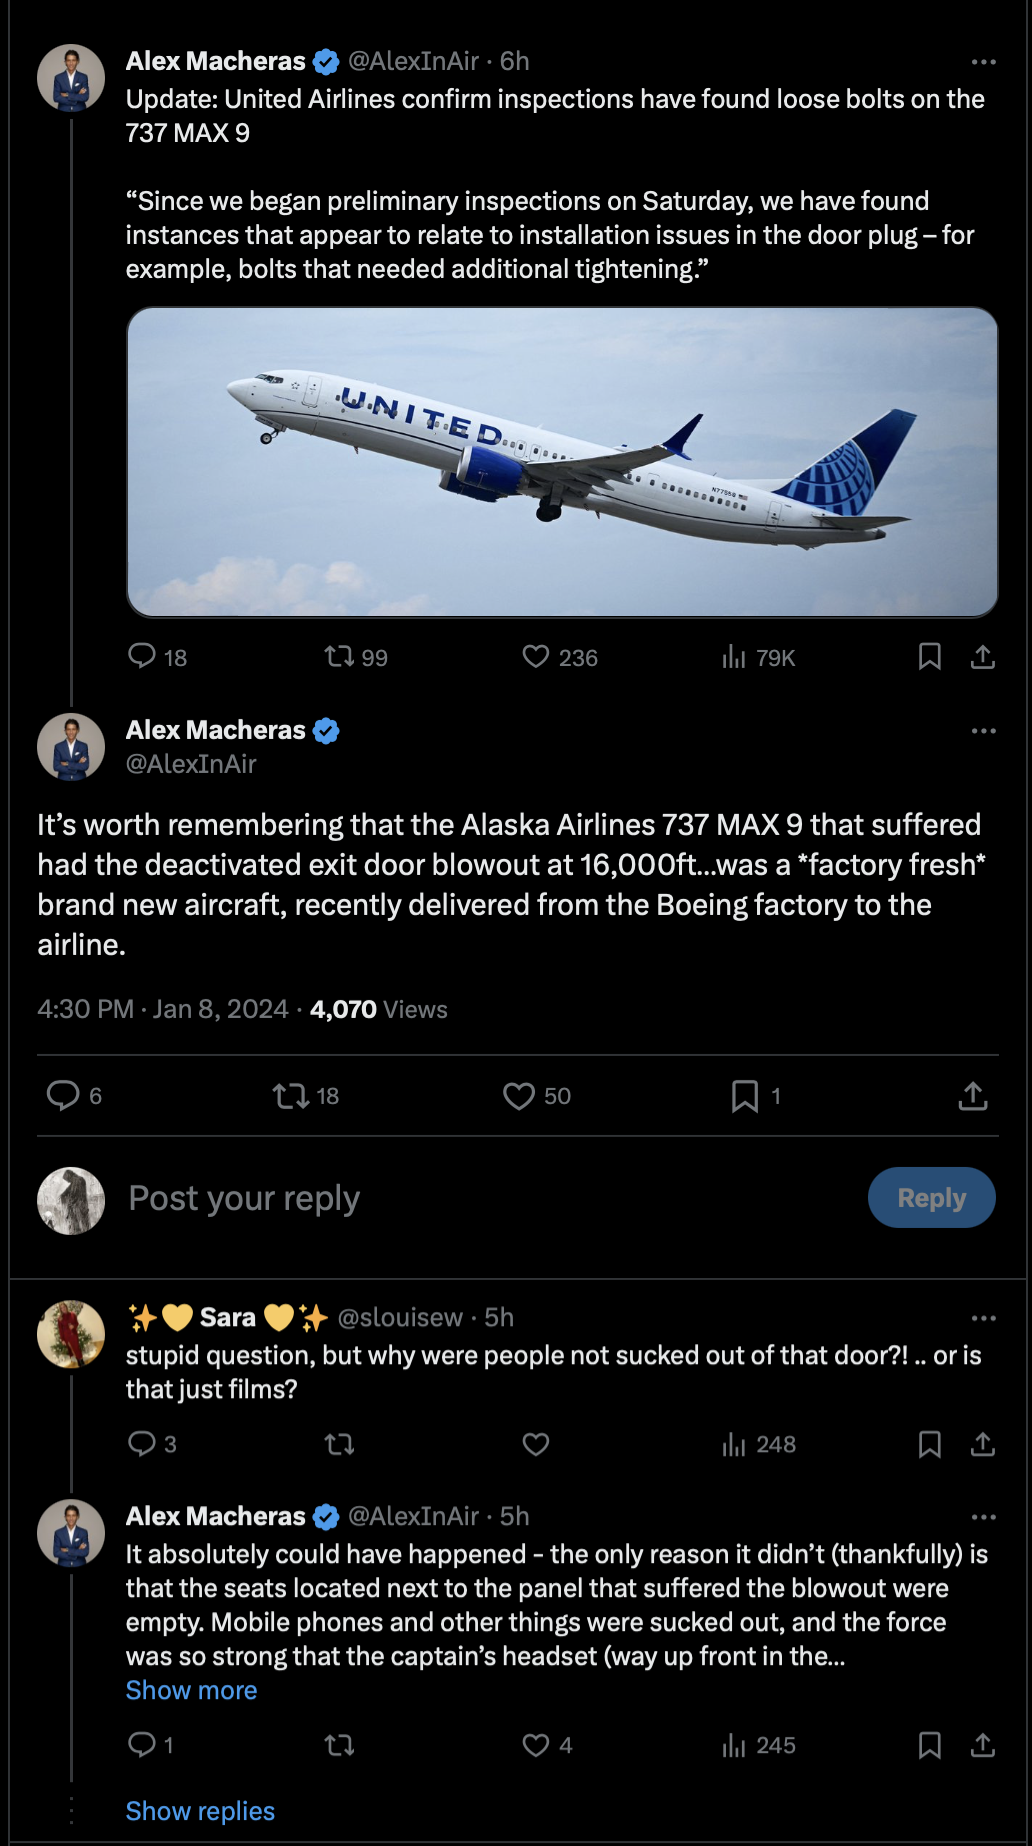
Task: Share the United Airlines update tweet
Action: click(x=983, y=657)
